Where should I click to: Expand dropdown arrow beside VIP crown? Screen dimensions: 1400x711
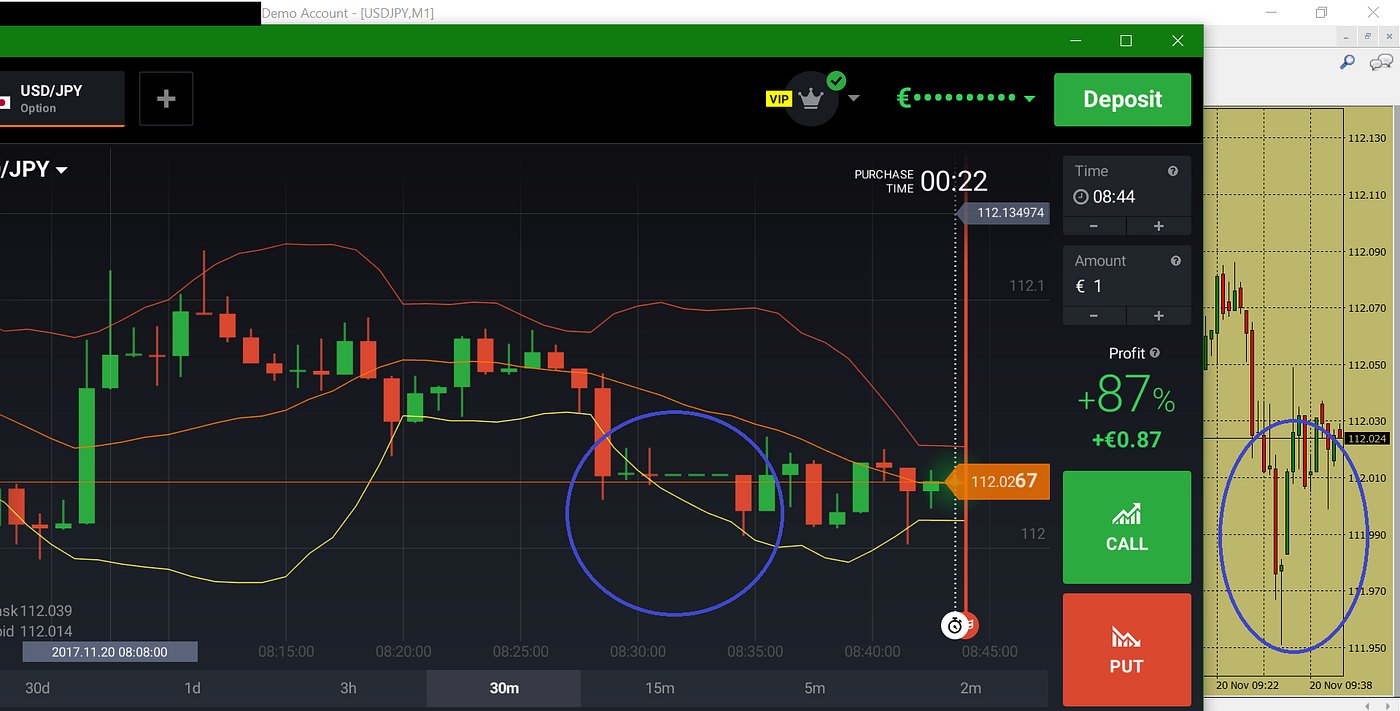(x=853, y=98)
